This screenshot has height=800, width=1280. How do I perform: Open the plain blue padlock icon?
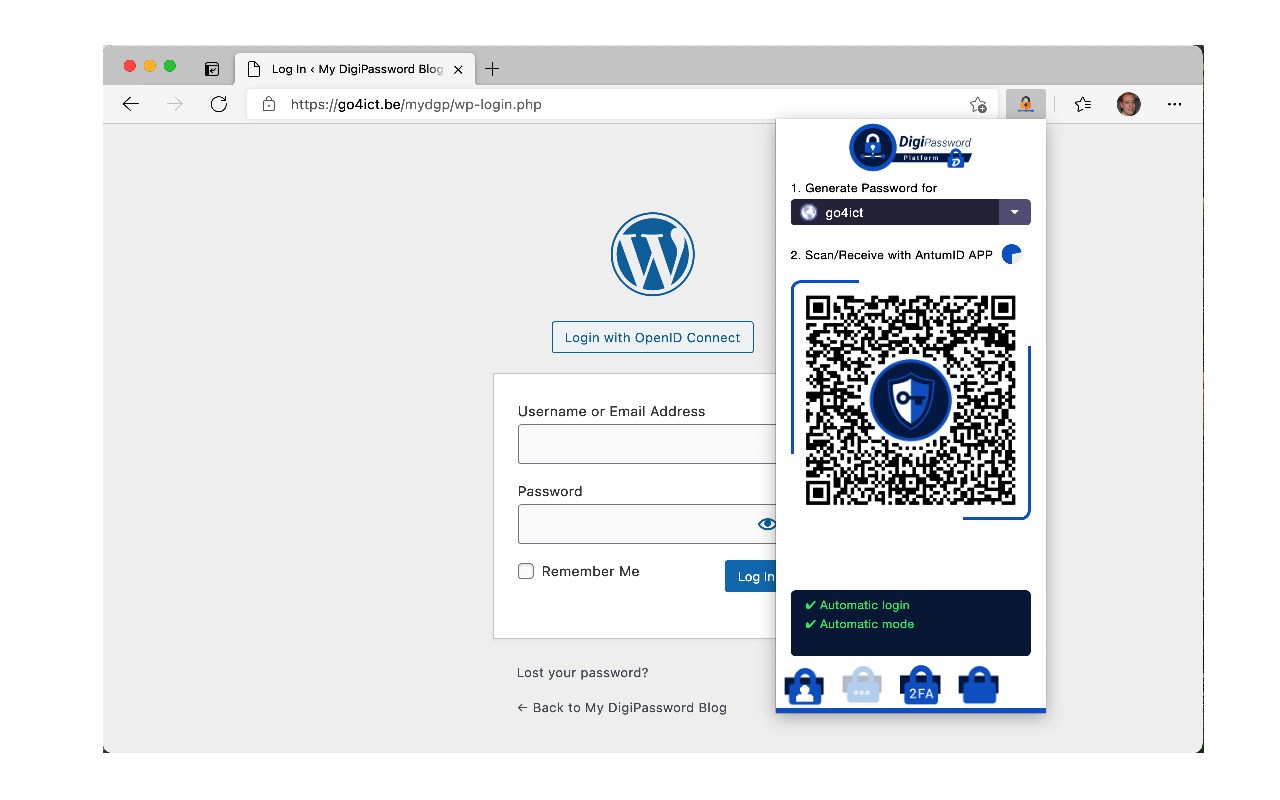pos(978,686)
